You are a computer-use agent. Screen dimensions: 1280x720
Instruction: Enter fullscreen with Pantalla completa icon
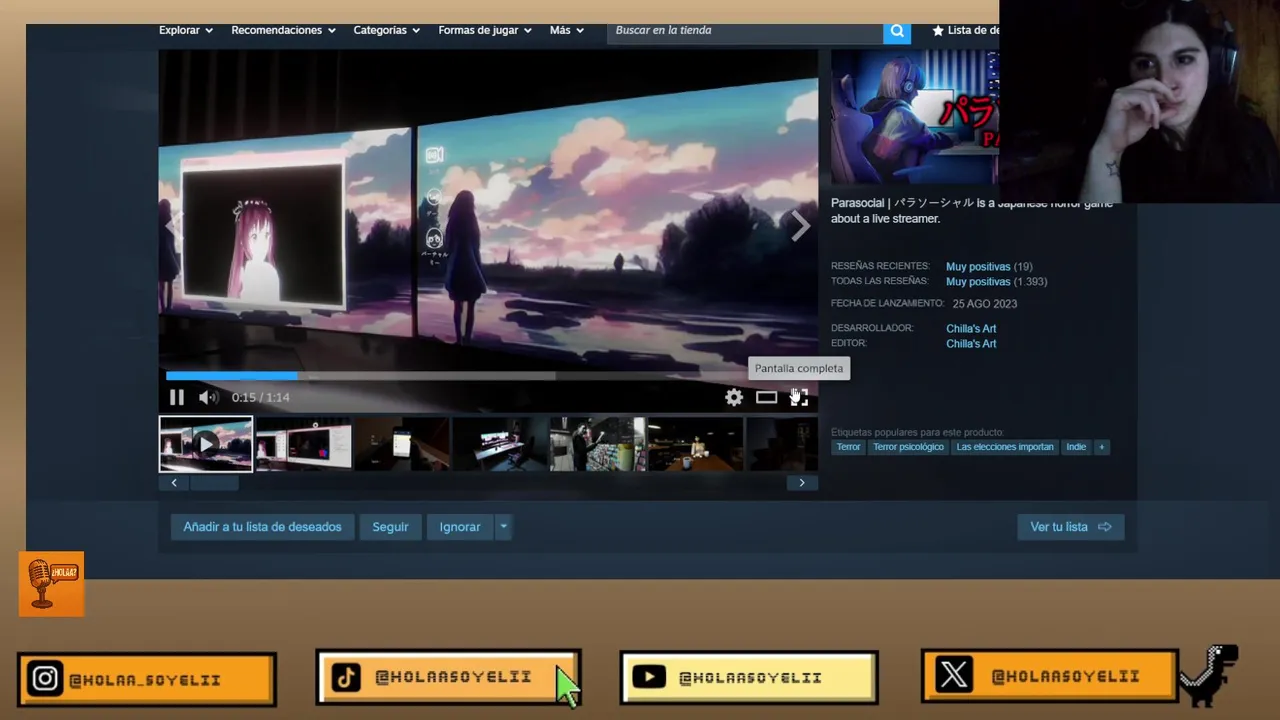click(x=799, y=397)
